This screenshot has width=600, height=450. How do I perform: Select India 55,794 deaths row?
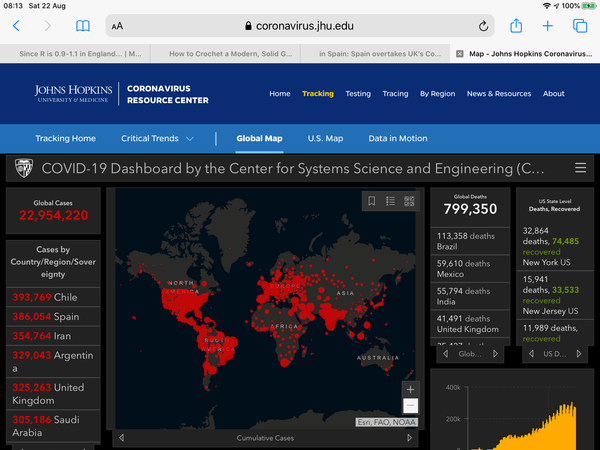click(x=470, y=296)
